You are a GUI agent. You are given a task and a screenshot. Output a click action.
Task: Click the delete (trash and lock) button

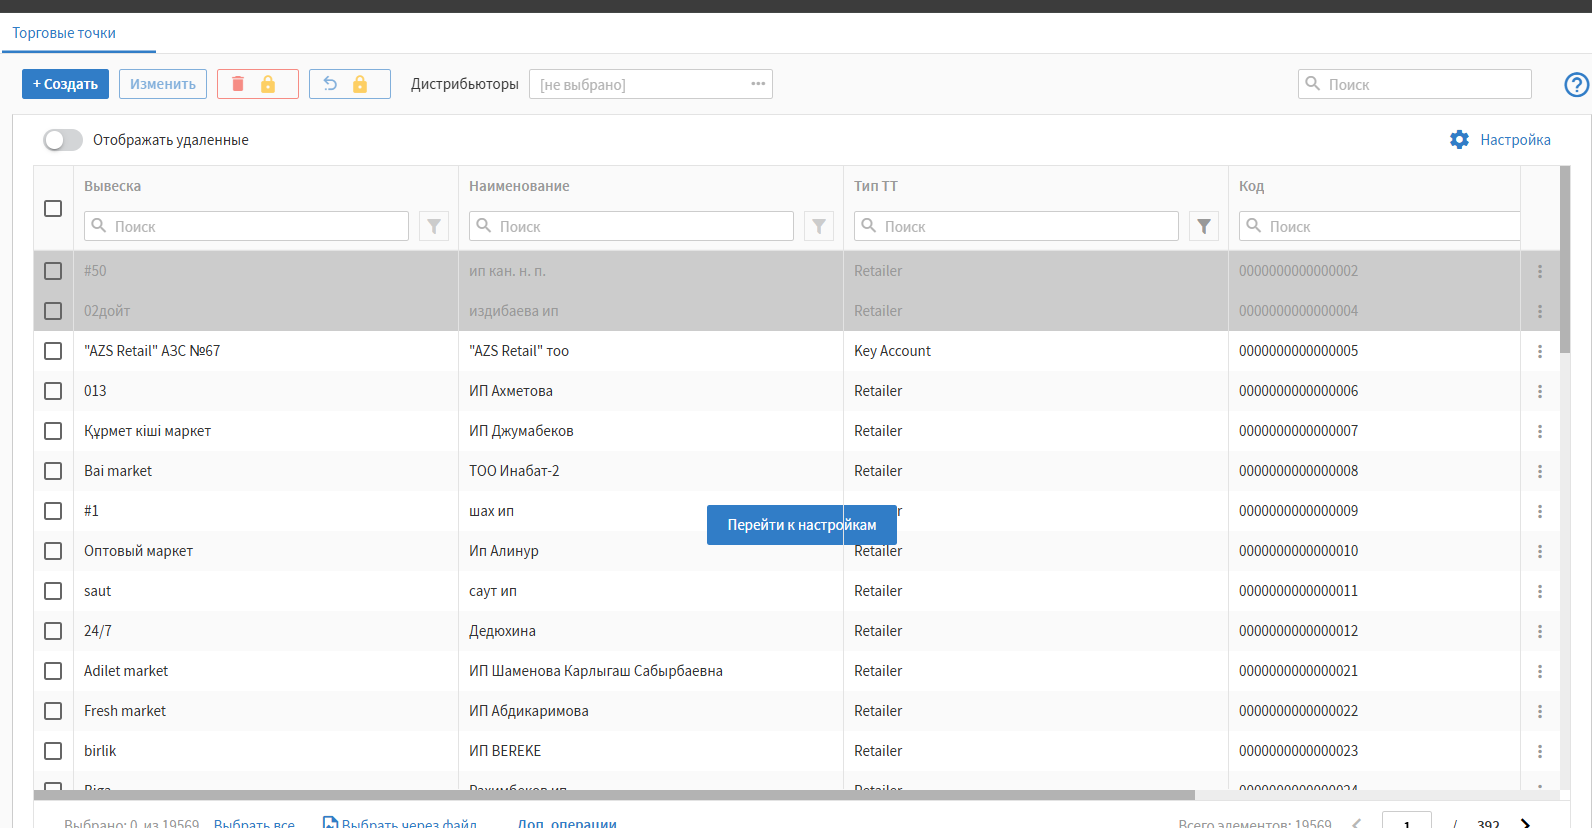click(258, 84)
